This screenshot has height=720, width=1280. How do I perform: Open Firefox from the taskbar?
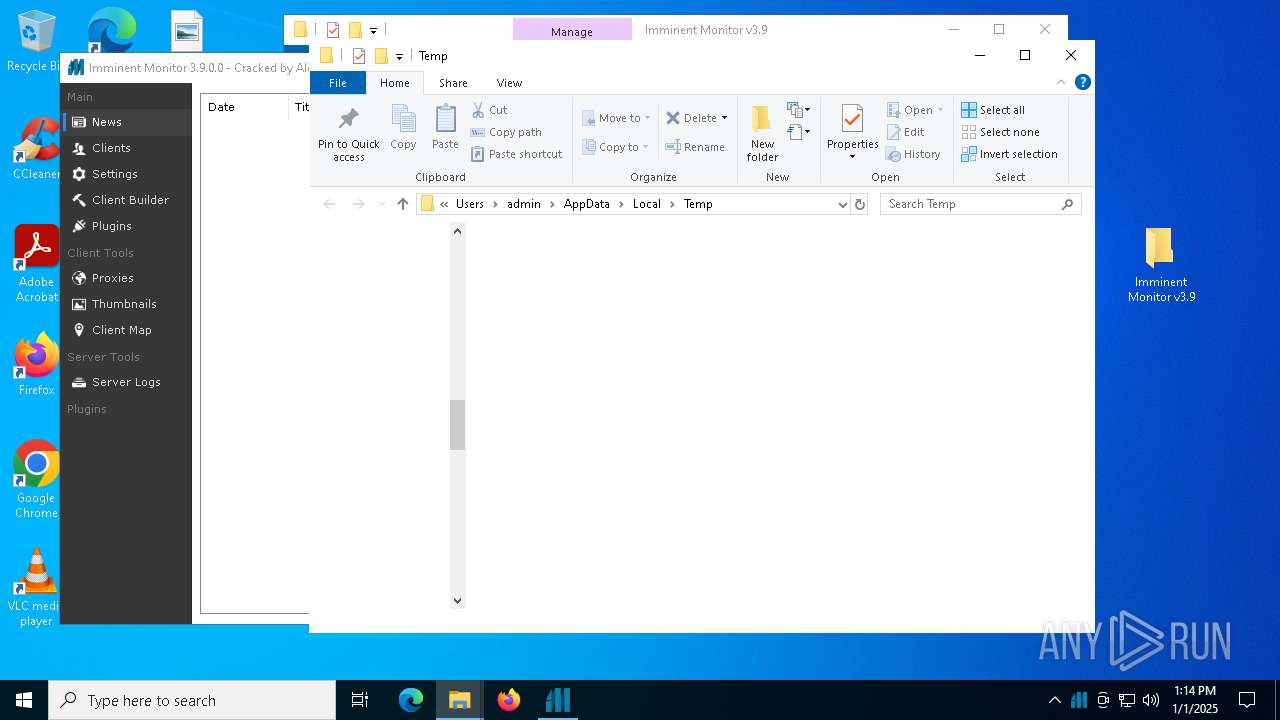coord(509,700)
